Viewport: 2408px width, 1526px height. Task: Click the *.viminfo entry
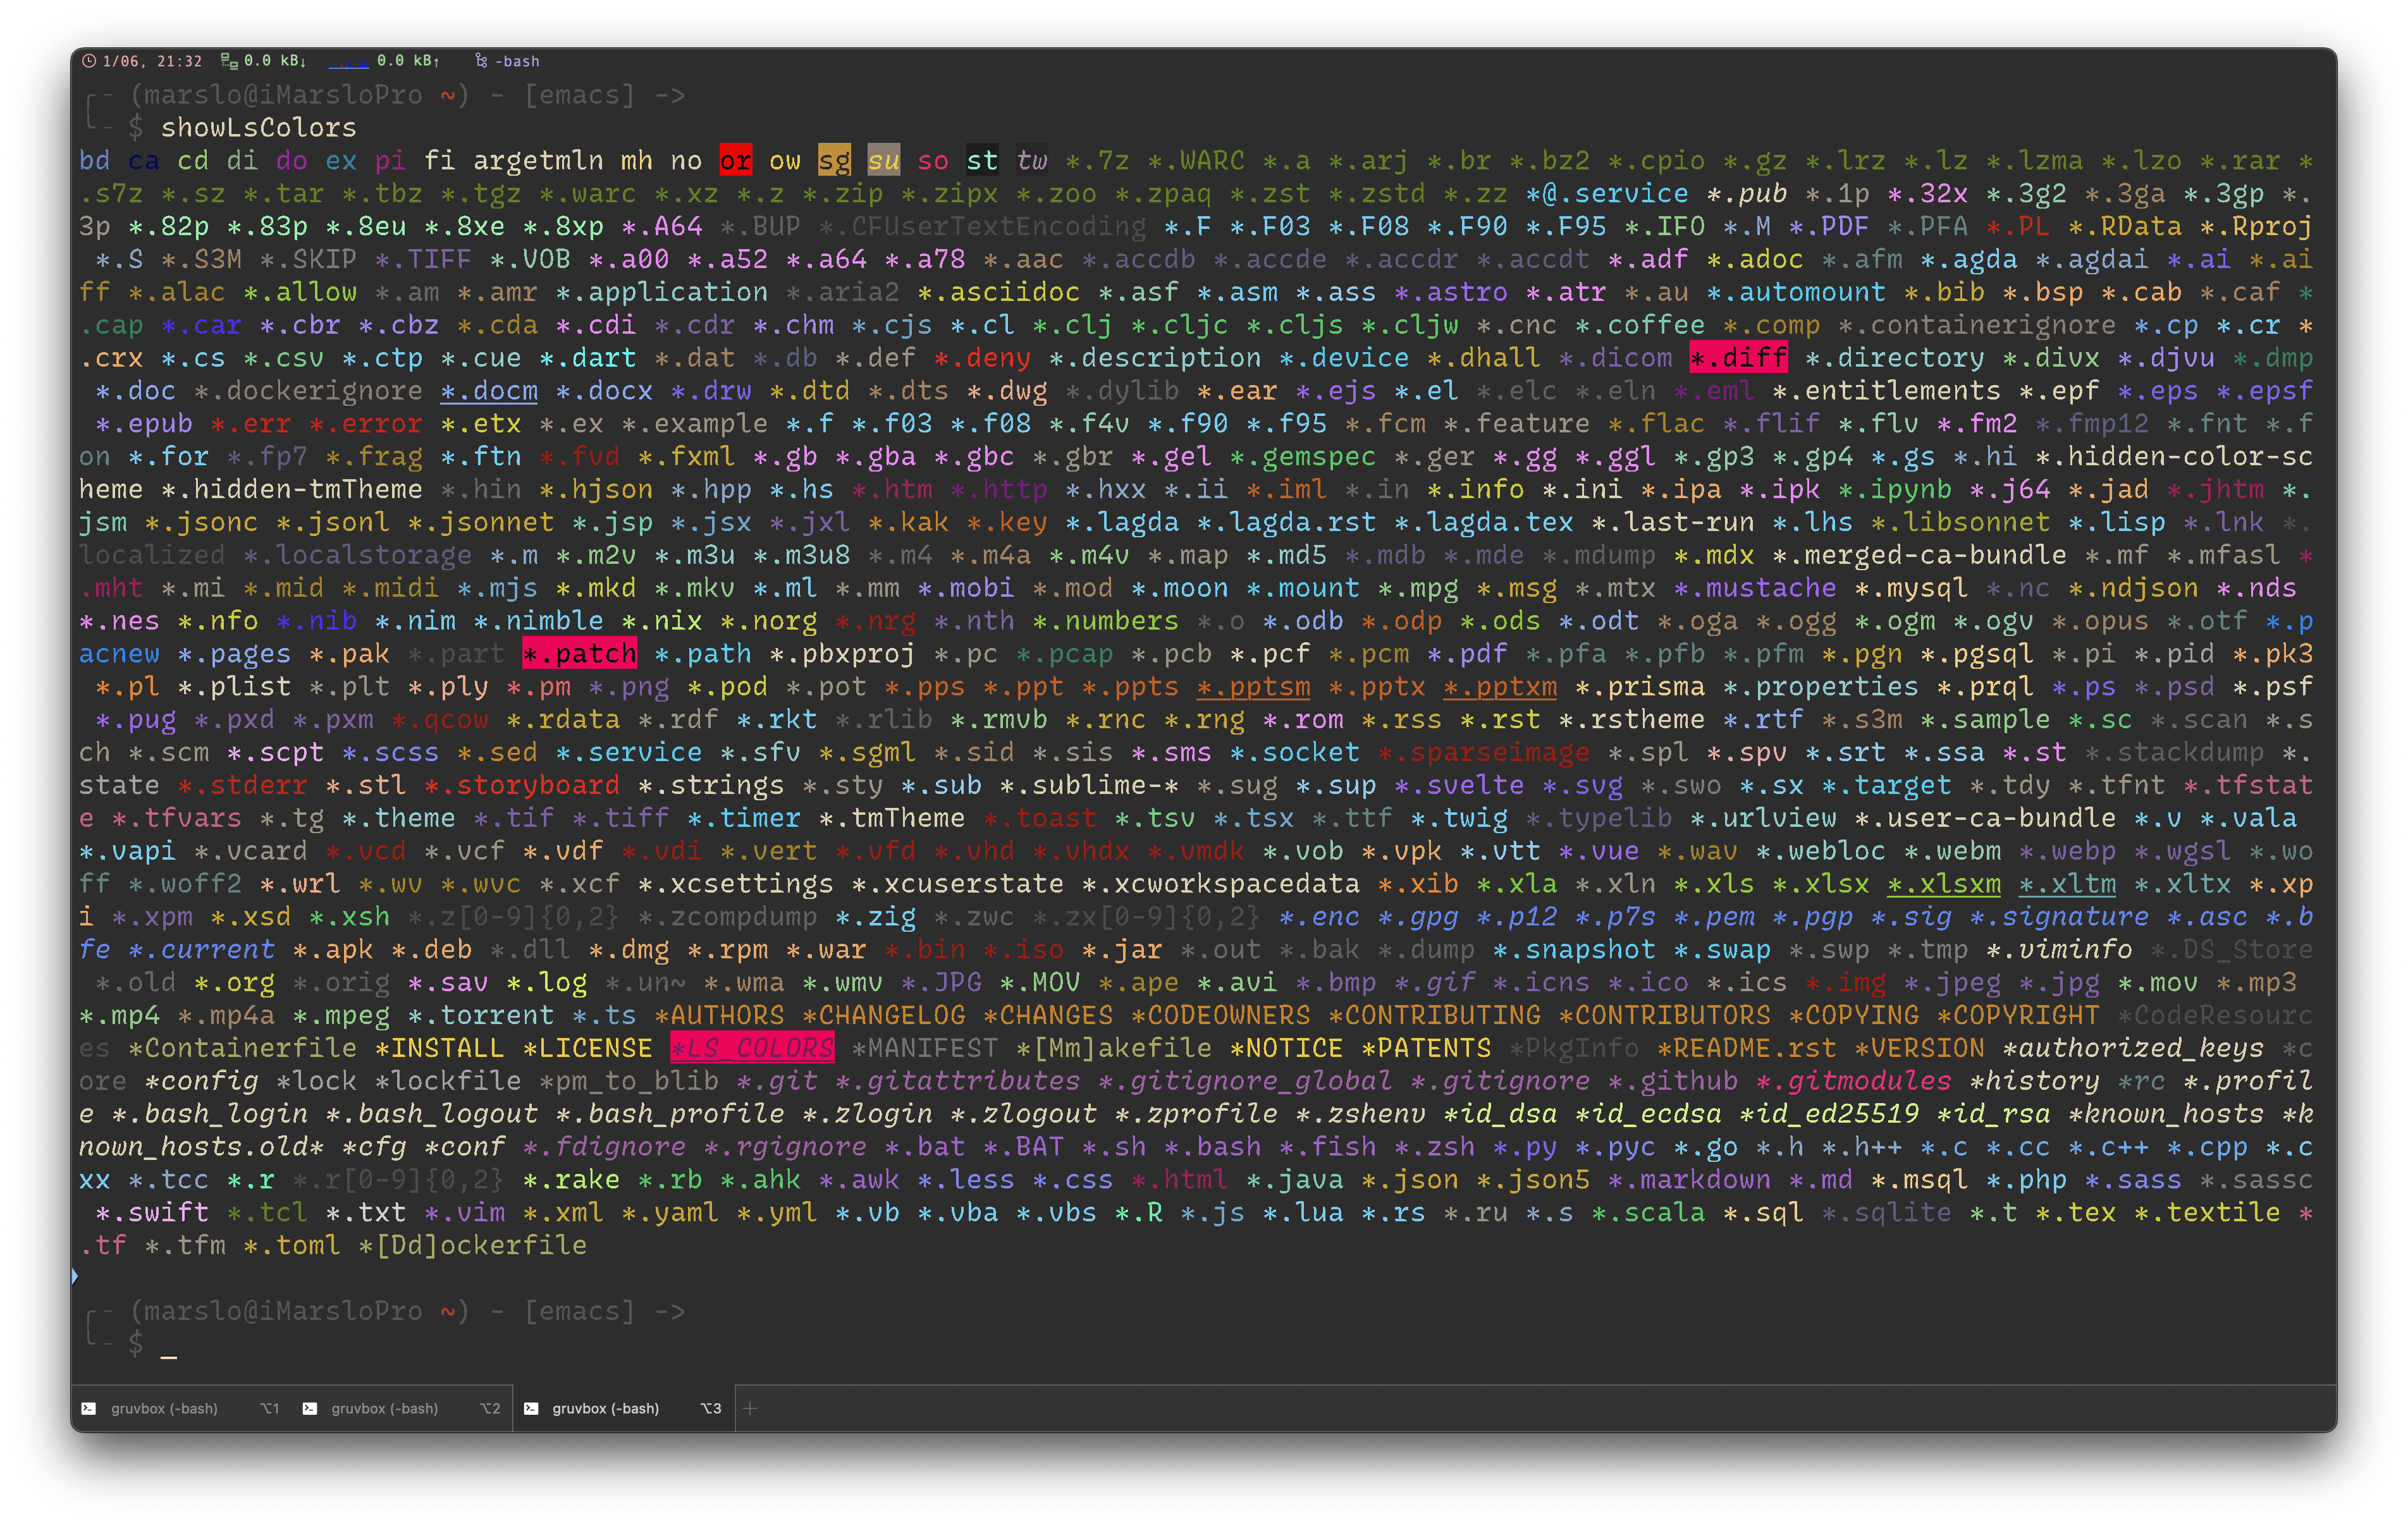[x=2059, y=949]
